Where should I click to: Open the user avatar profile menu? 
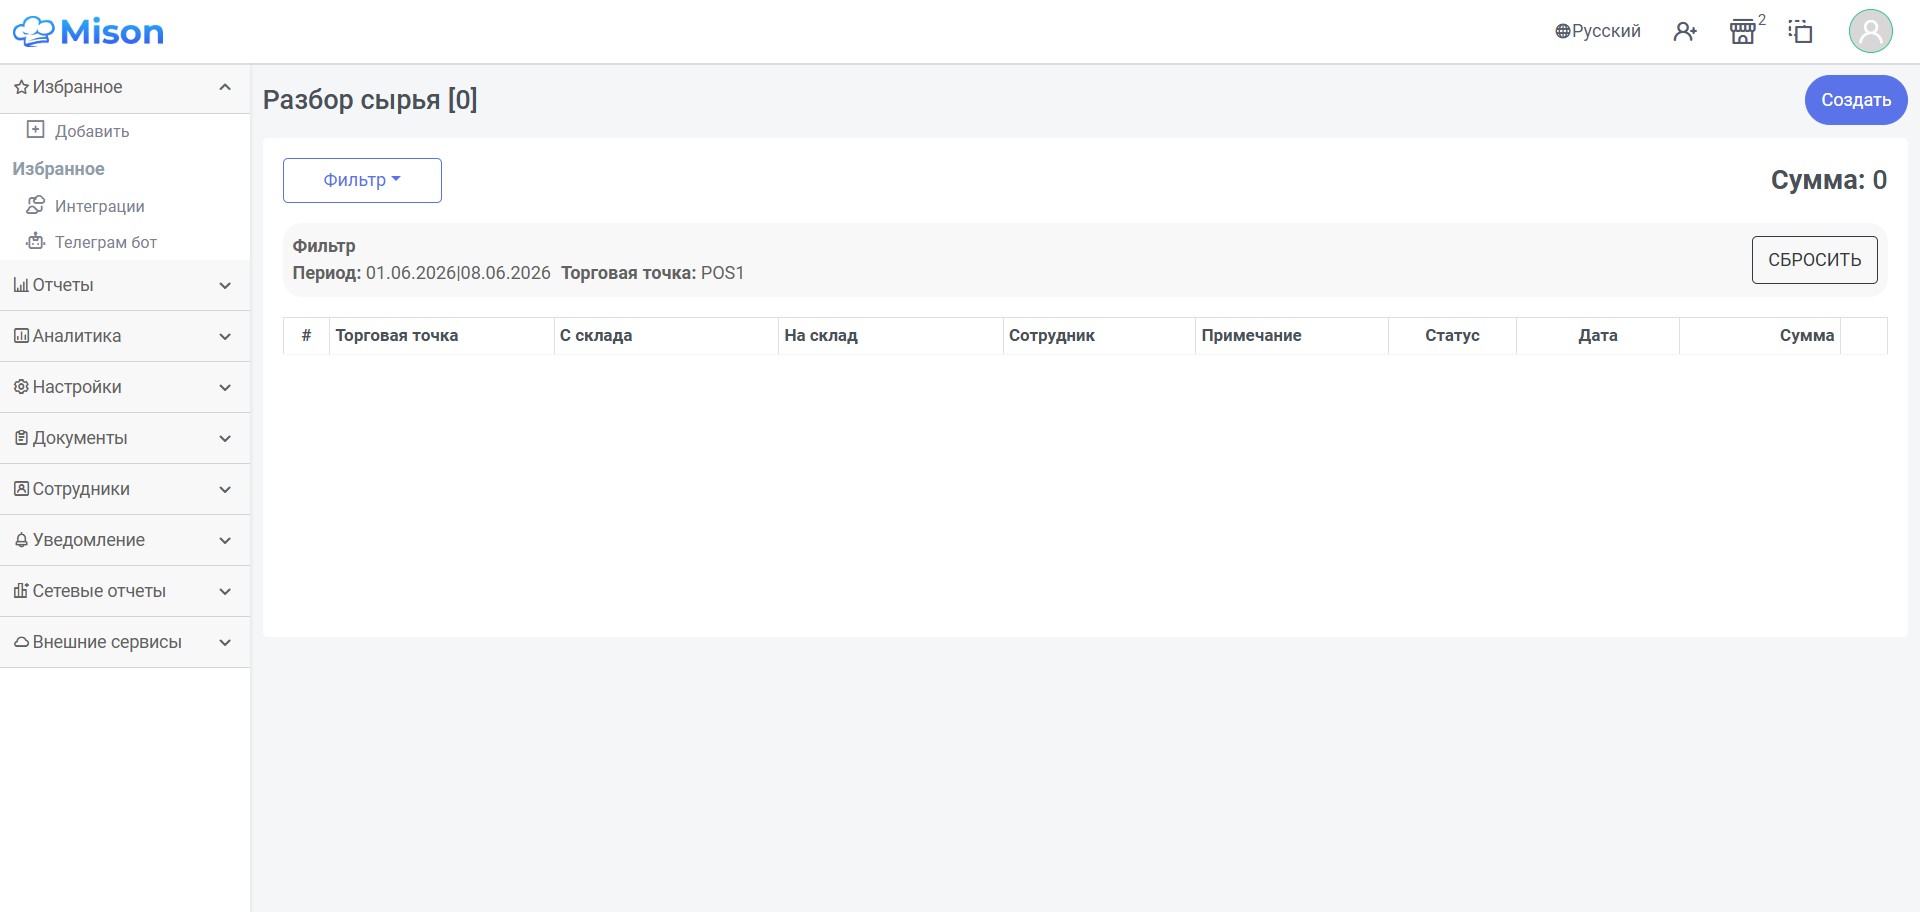[x=1870, y=31]
